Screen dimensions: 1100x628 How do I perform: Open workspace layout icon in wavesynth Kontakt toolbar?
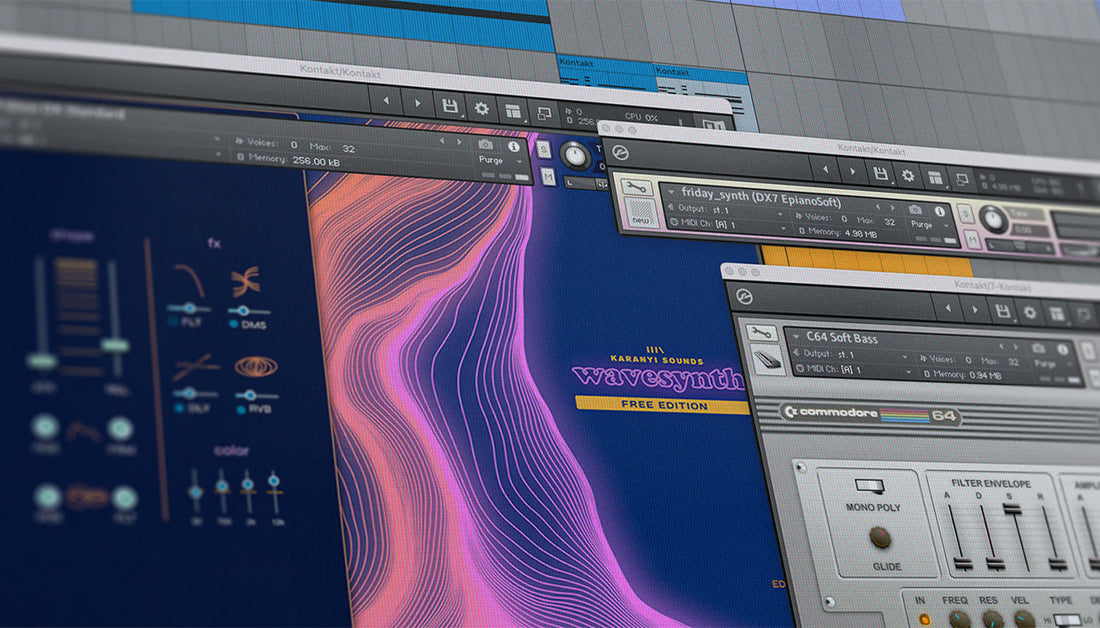tap(514, 110)
